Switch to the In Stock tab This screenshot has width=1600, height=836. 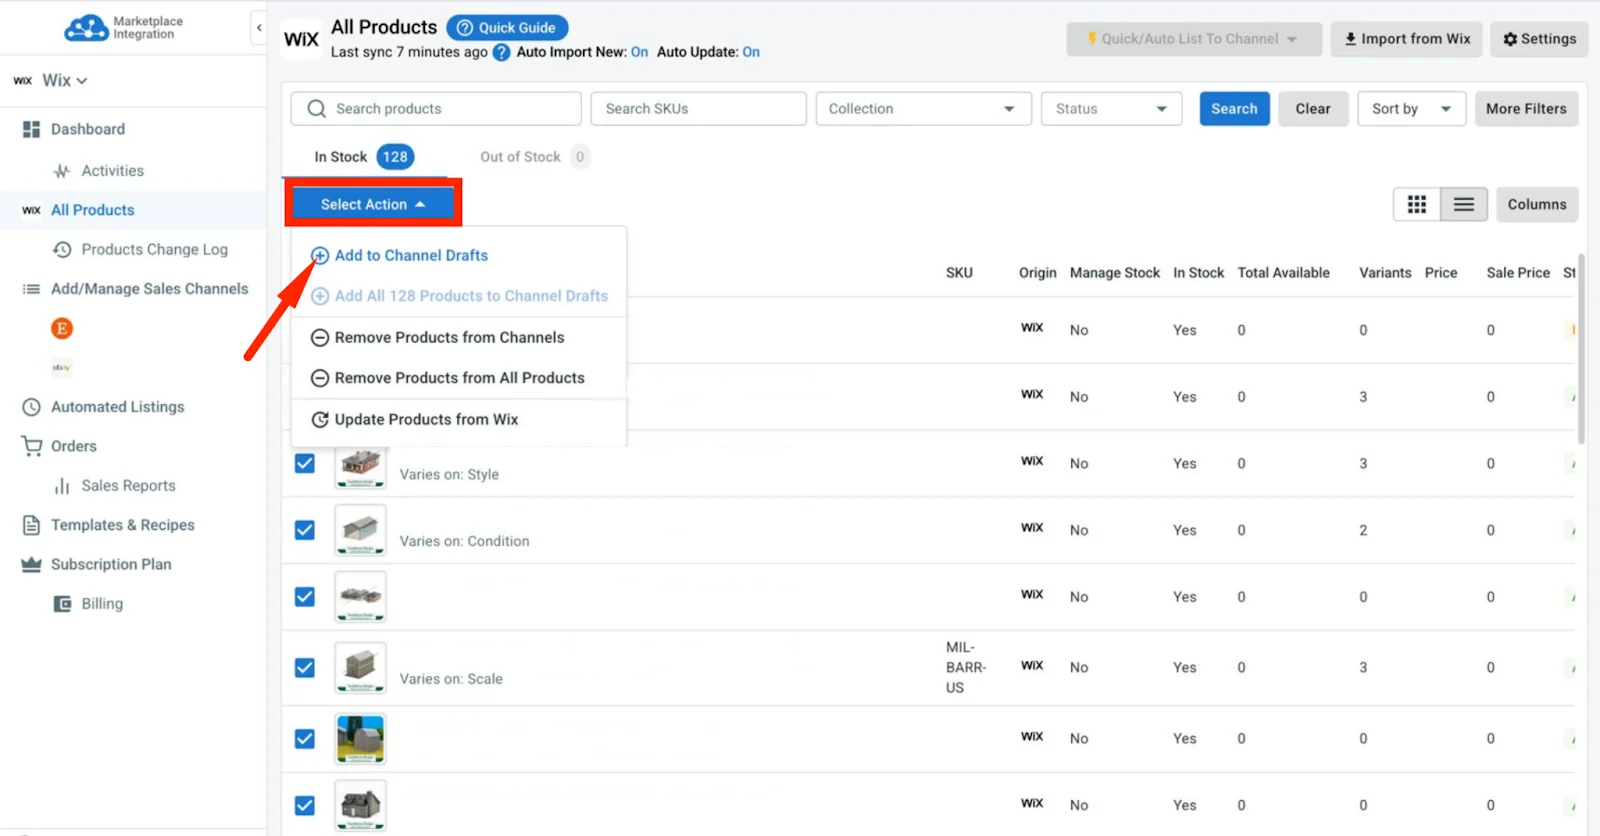[x=363, y=157]
